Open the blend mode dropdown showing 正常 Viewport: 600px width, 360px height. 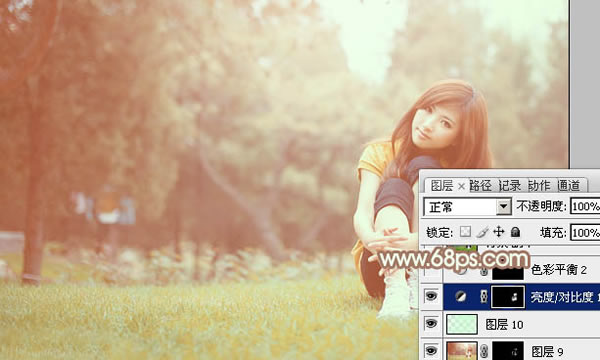pos(468,207)
